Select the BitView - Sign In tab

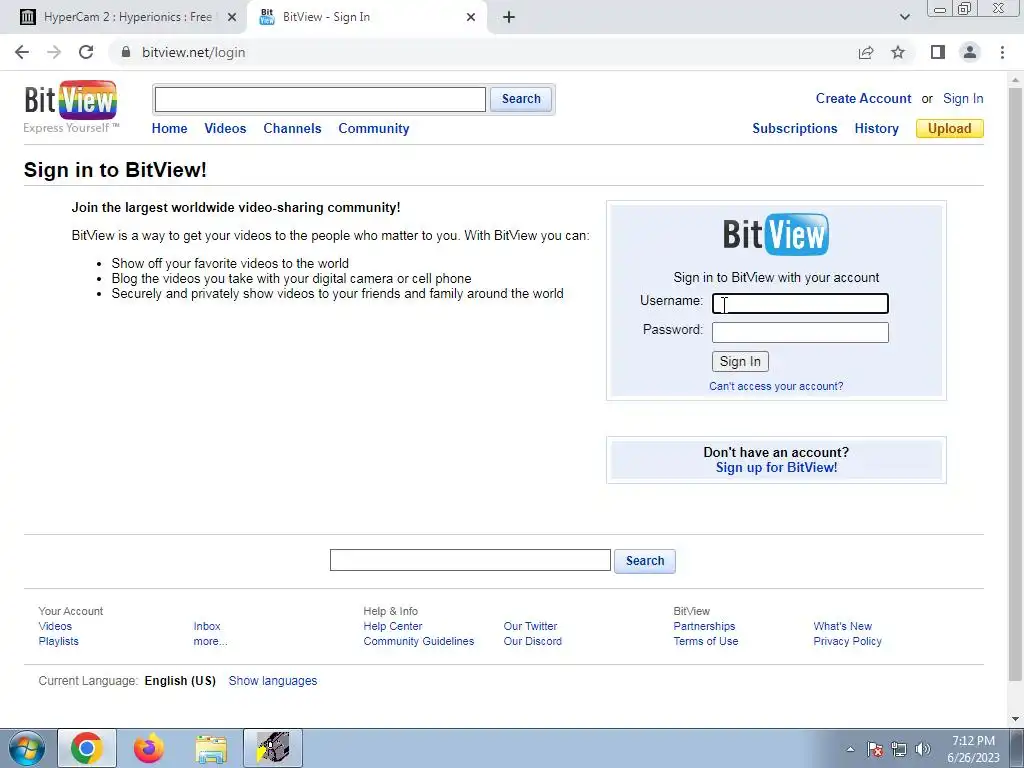tap(366, 17)
